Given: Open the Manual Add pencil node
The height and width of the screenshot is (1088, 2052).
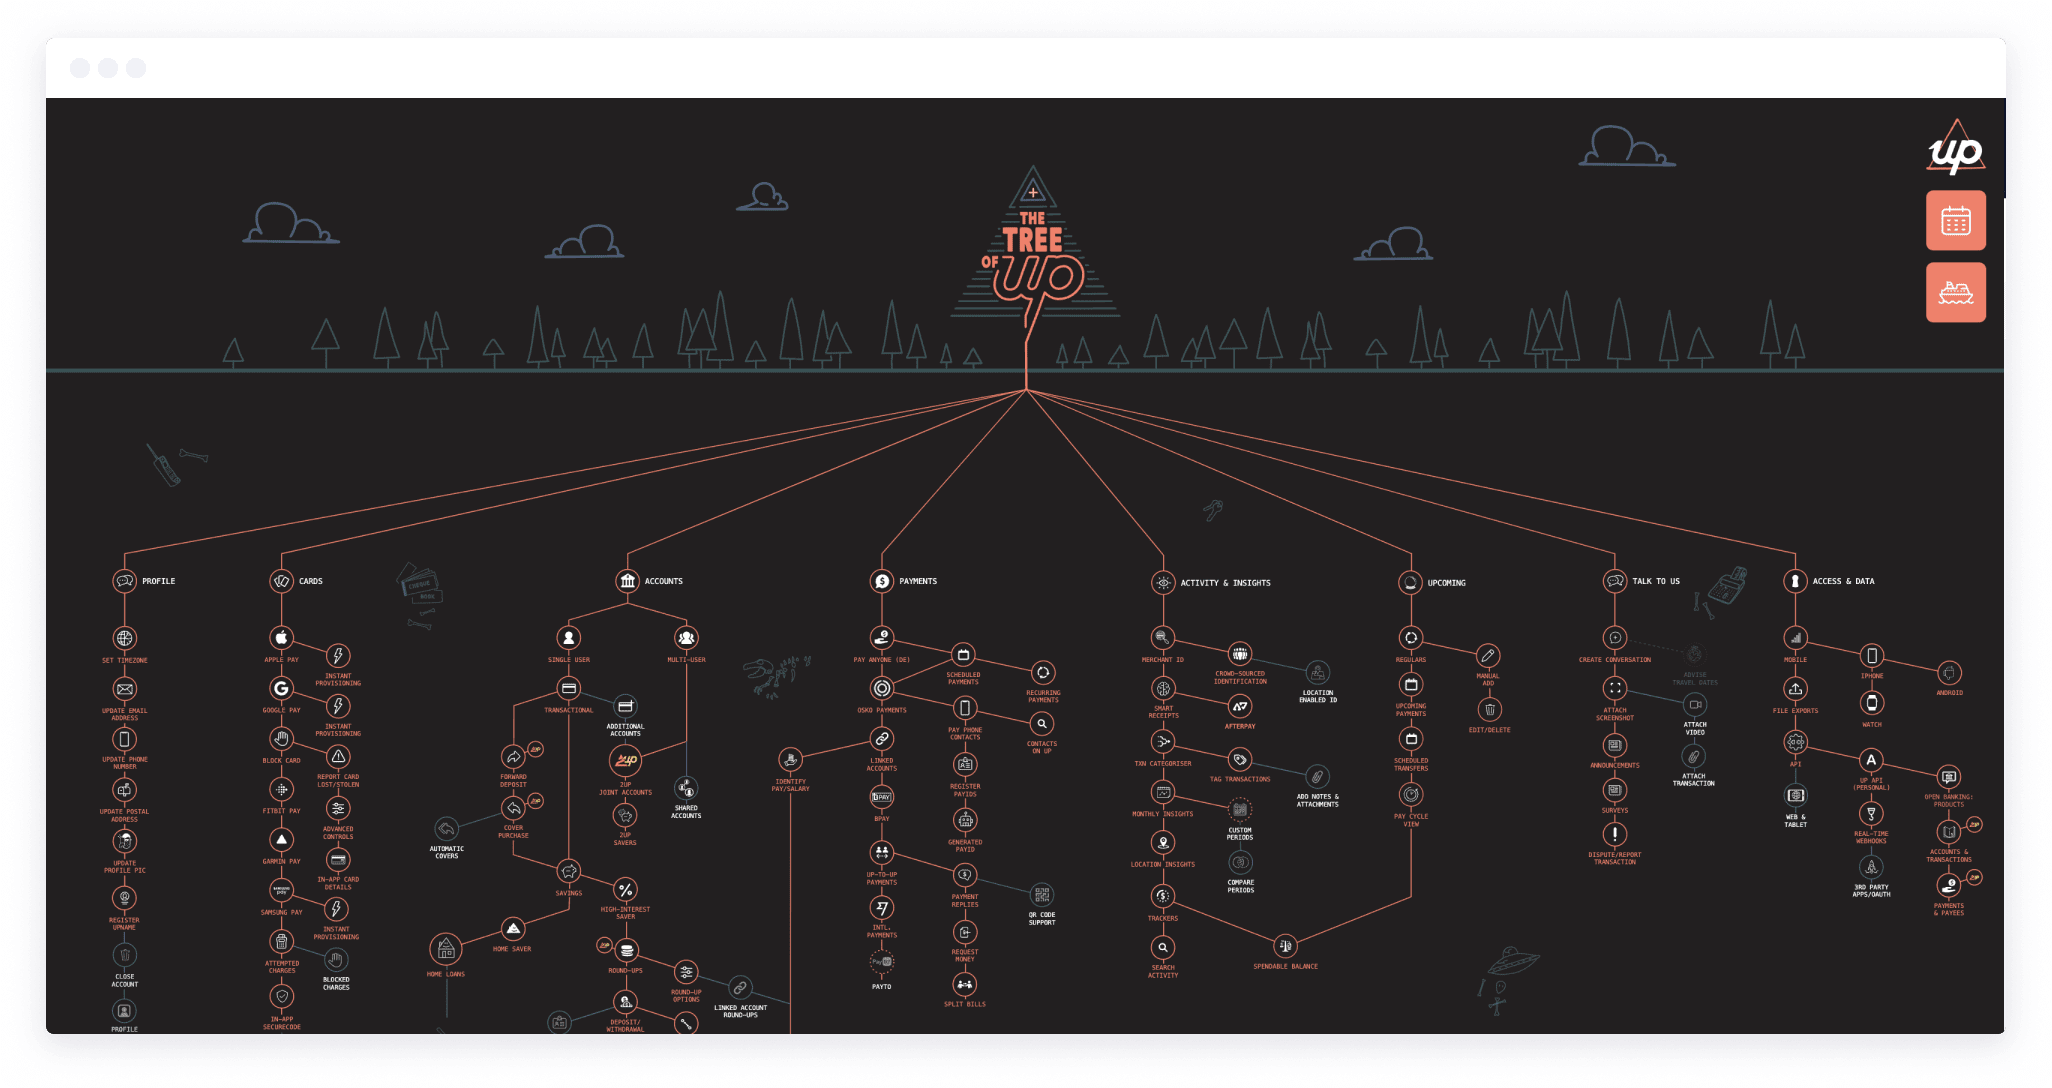Looking at the screenshot, I should coord(1488,656).
